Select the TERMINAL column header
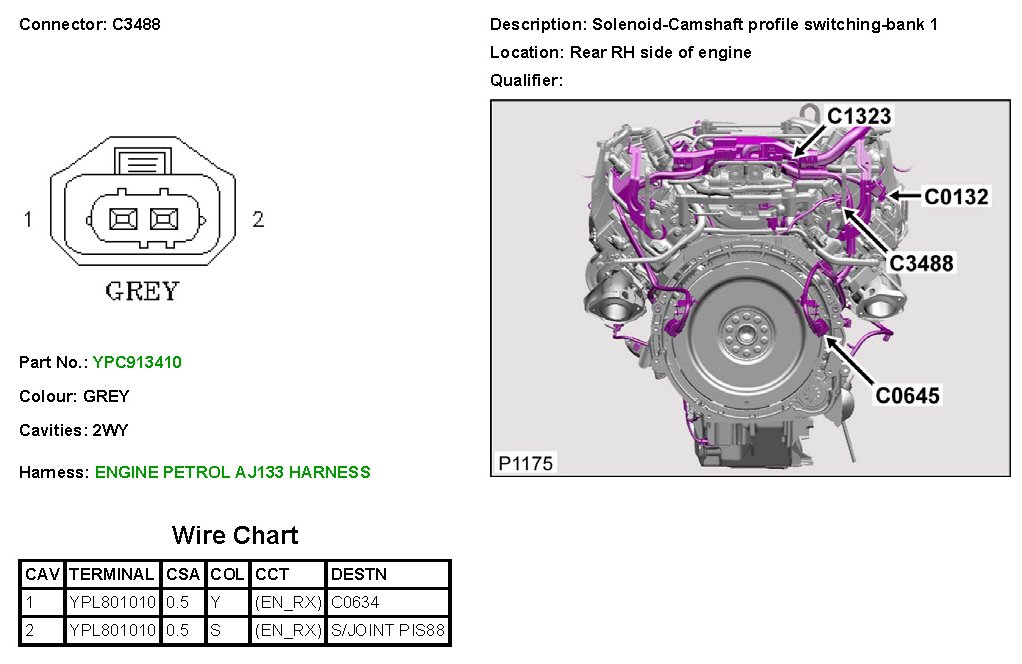The height and width of the screenshot is (664, 1022). 112,574
